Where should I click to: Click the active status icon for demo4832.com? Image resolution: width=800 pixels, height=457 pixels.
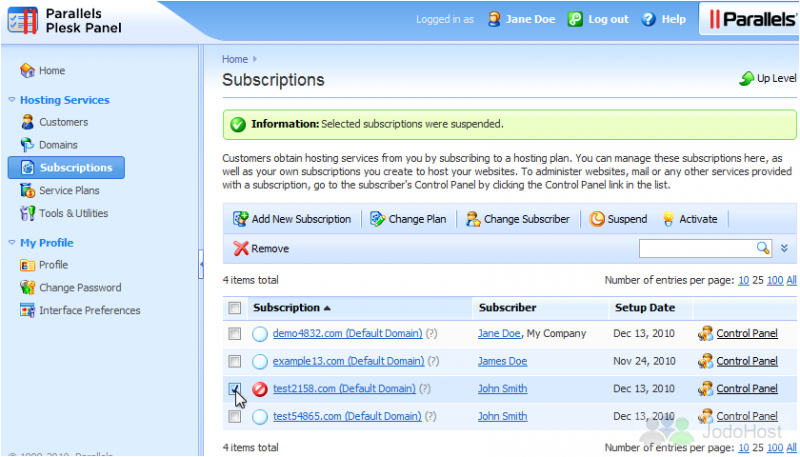pos(260,334)
